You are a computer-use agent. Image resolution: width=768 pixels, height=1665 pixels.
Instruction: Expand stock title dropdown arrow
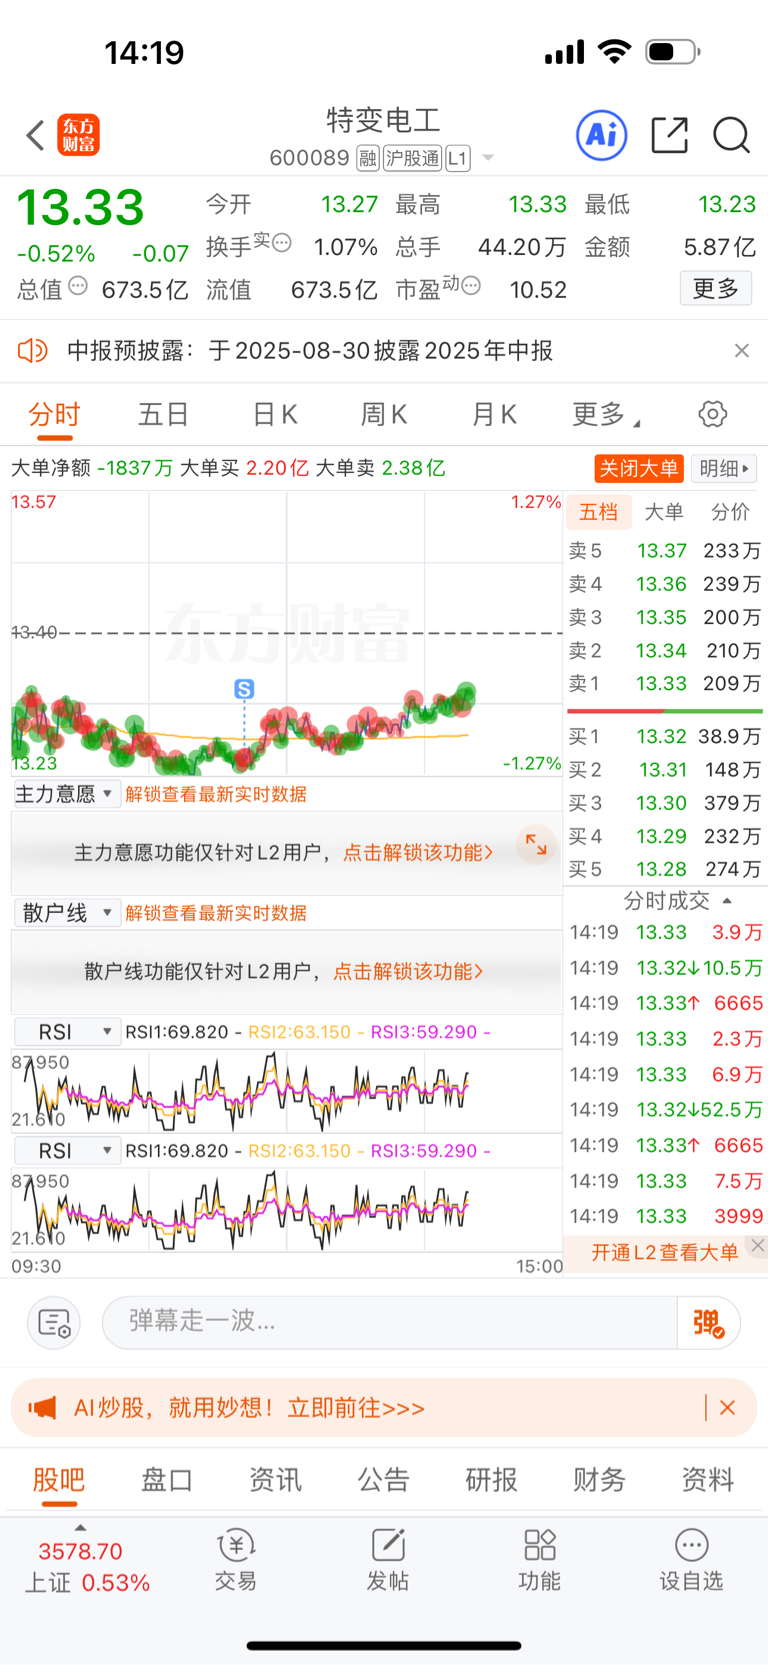pos(488,158)
